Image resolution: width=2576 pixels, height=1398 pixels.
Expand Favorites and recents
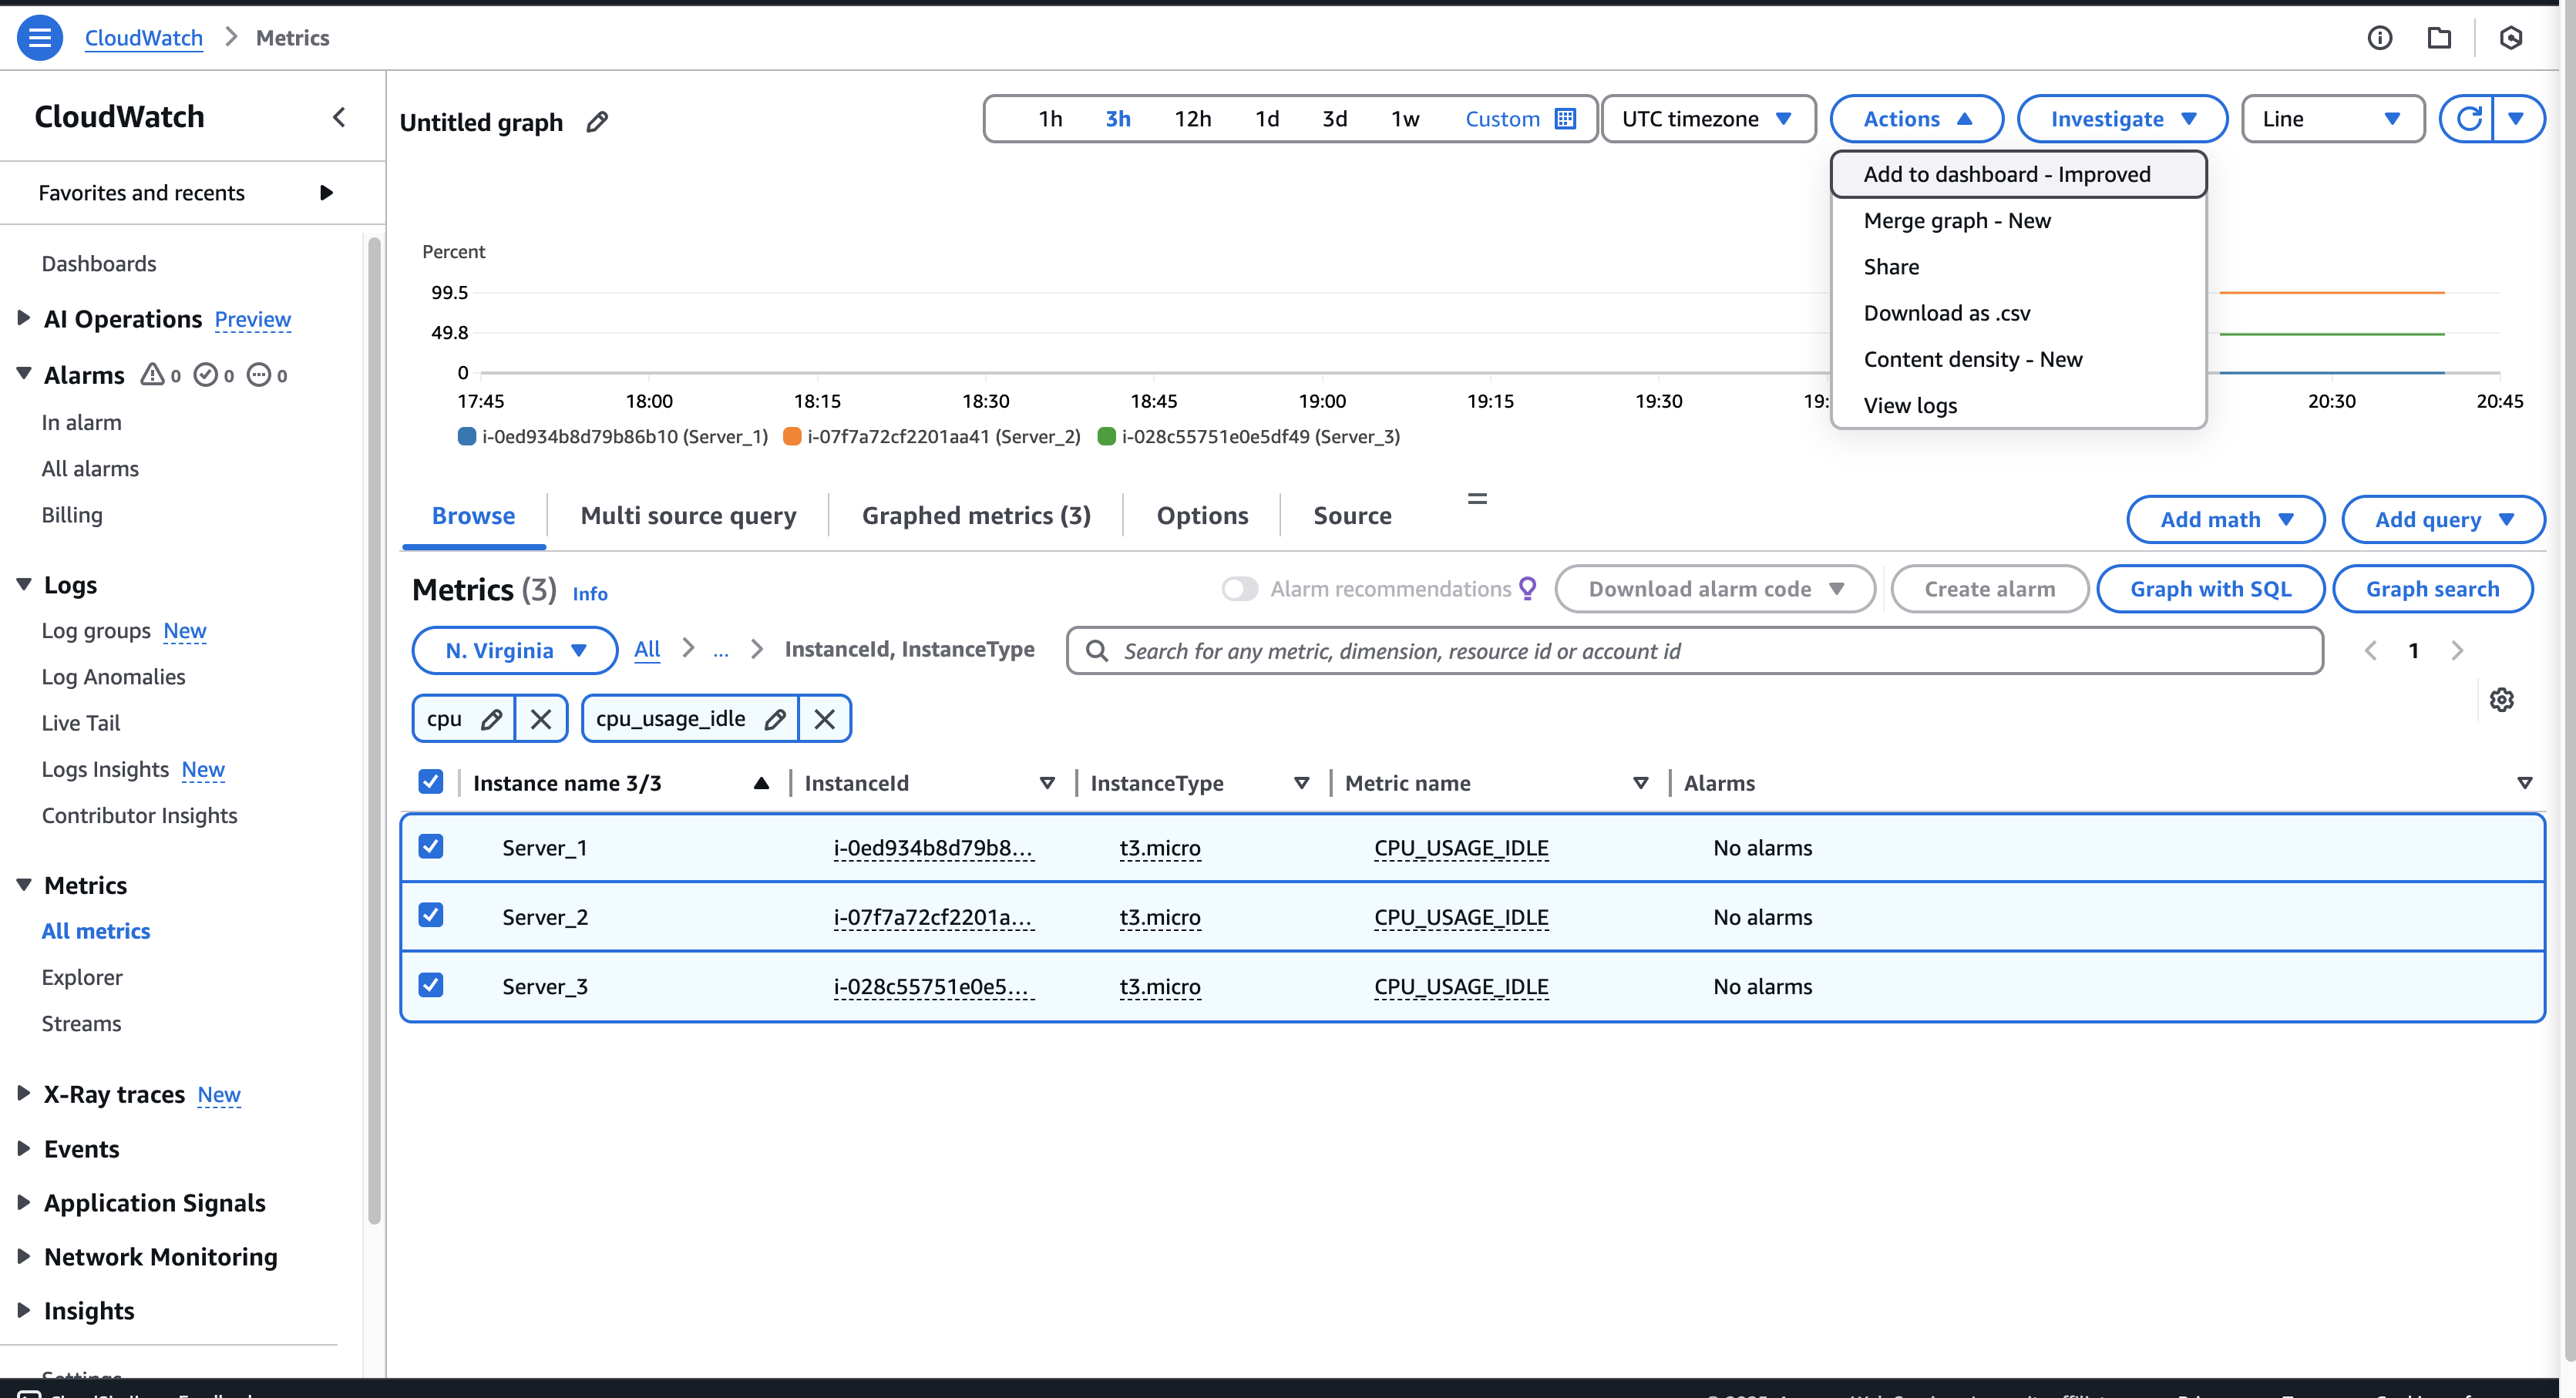(x=326, y=193)
